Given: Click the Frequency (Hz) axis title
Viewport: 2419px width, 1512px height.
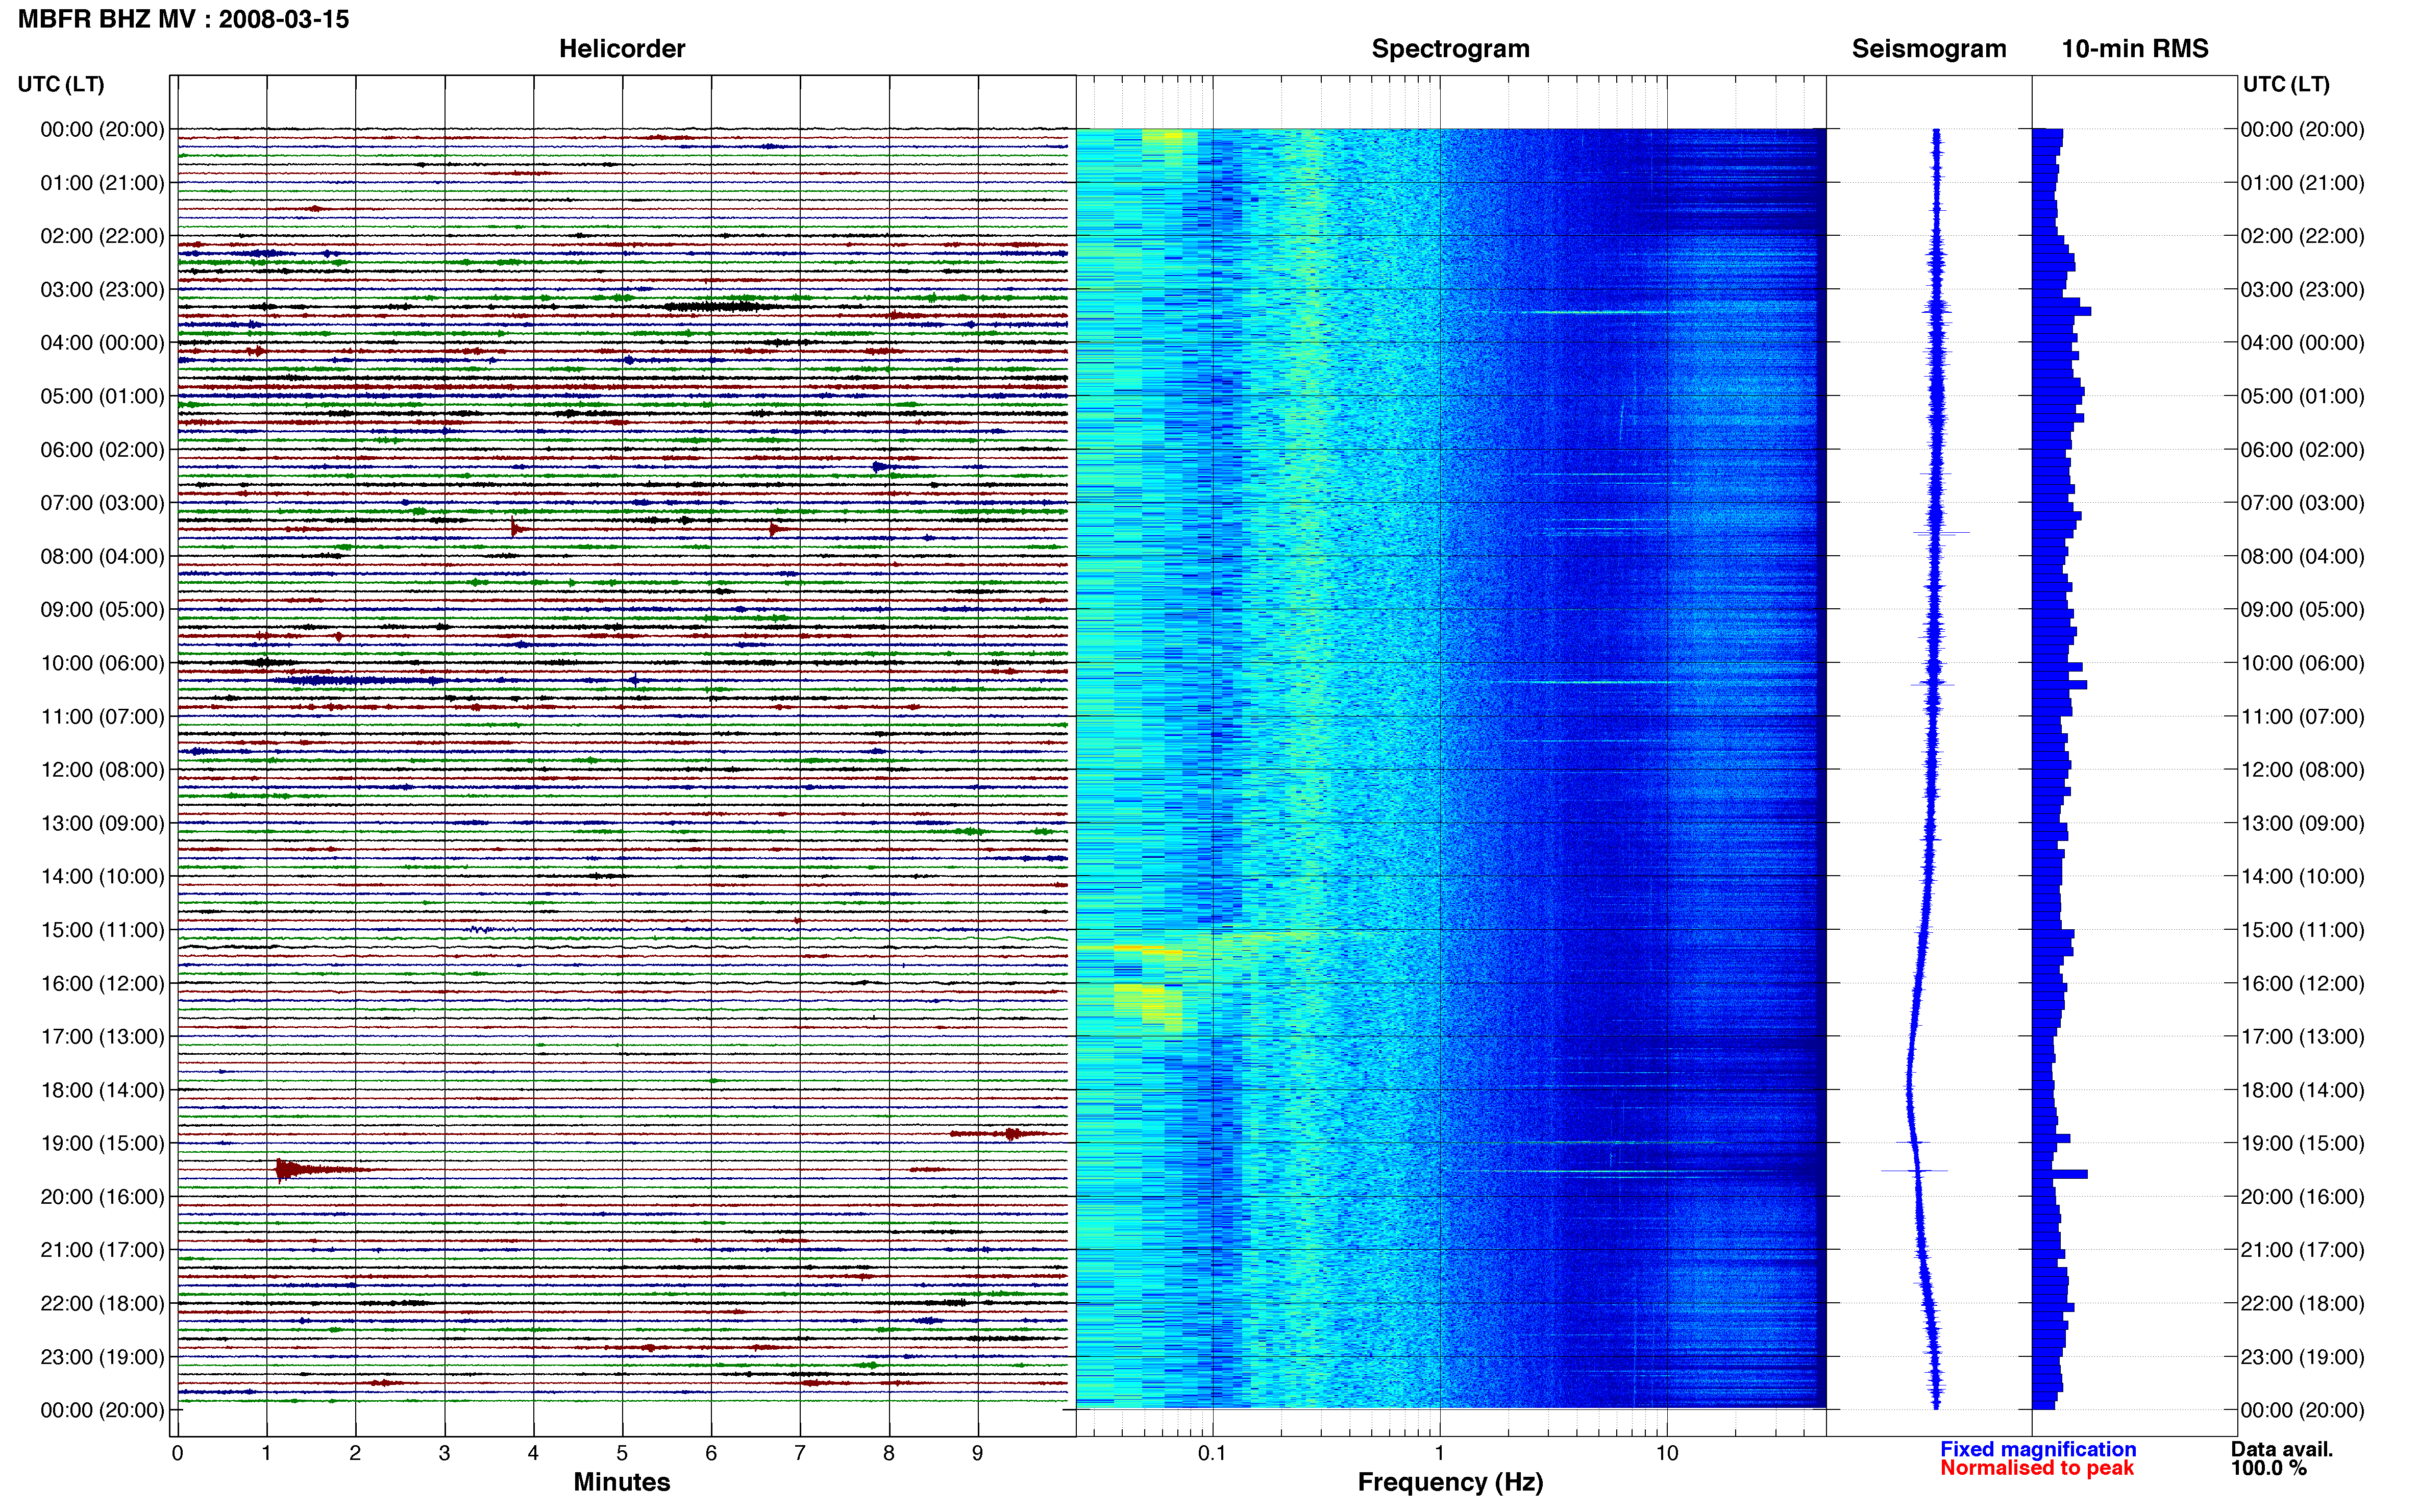Looking at the screenshot, I should pos(1450,1482).
